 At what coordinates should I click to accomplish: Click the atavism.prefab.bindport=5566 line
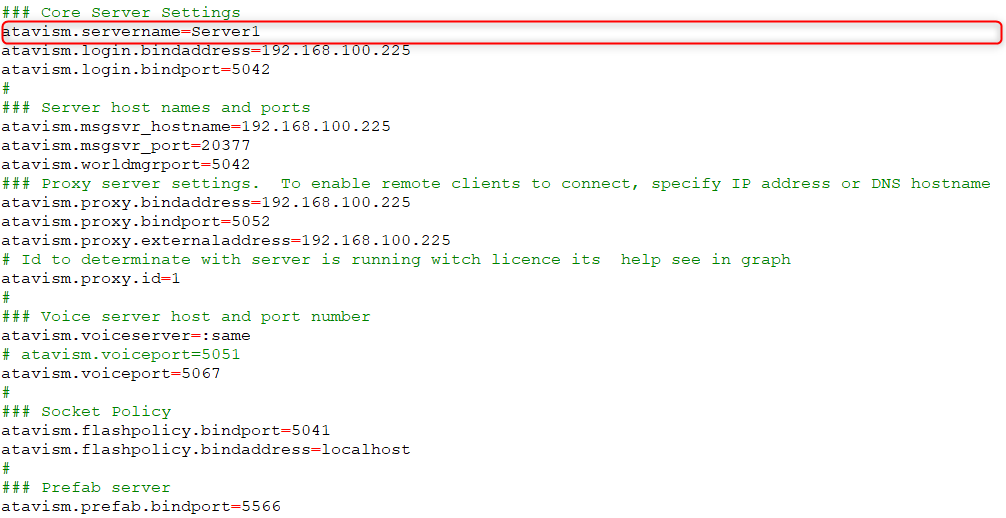click(x=140, y=507)
